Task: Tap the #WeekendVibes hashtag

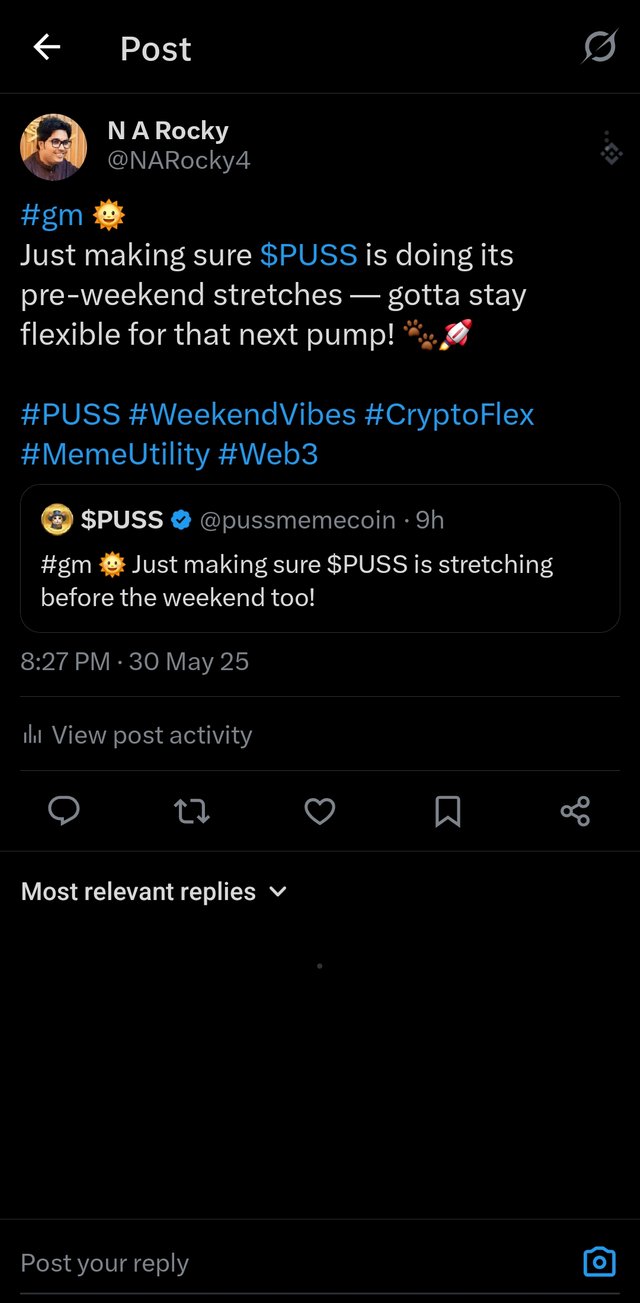Action: coord(242,414)
